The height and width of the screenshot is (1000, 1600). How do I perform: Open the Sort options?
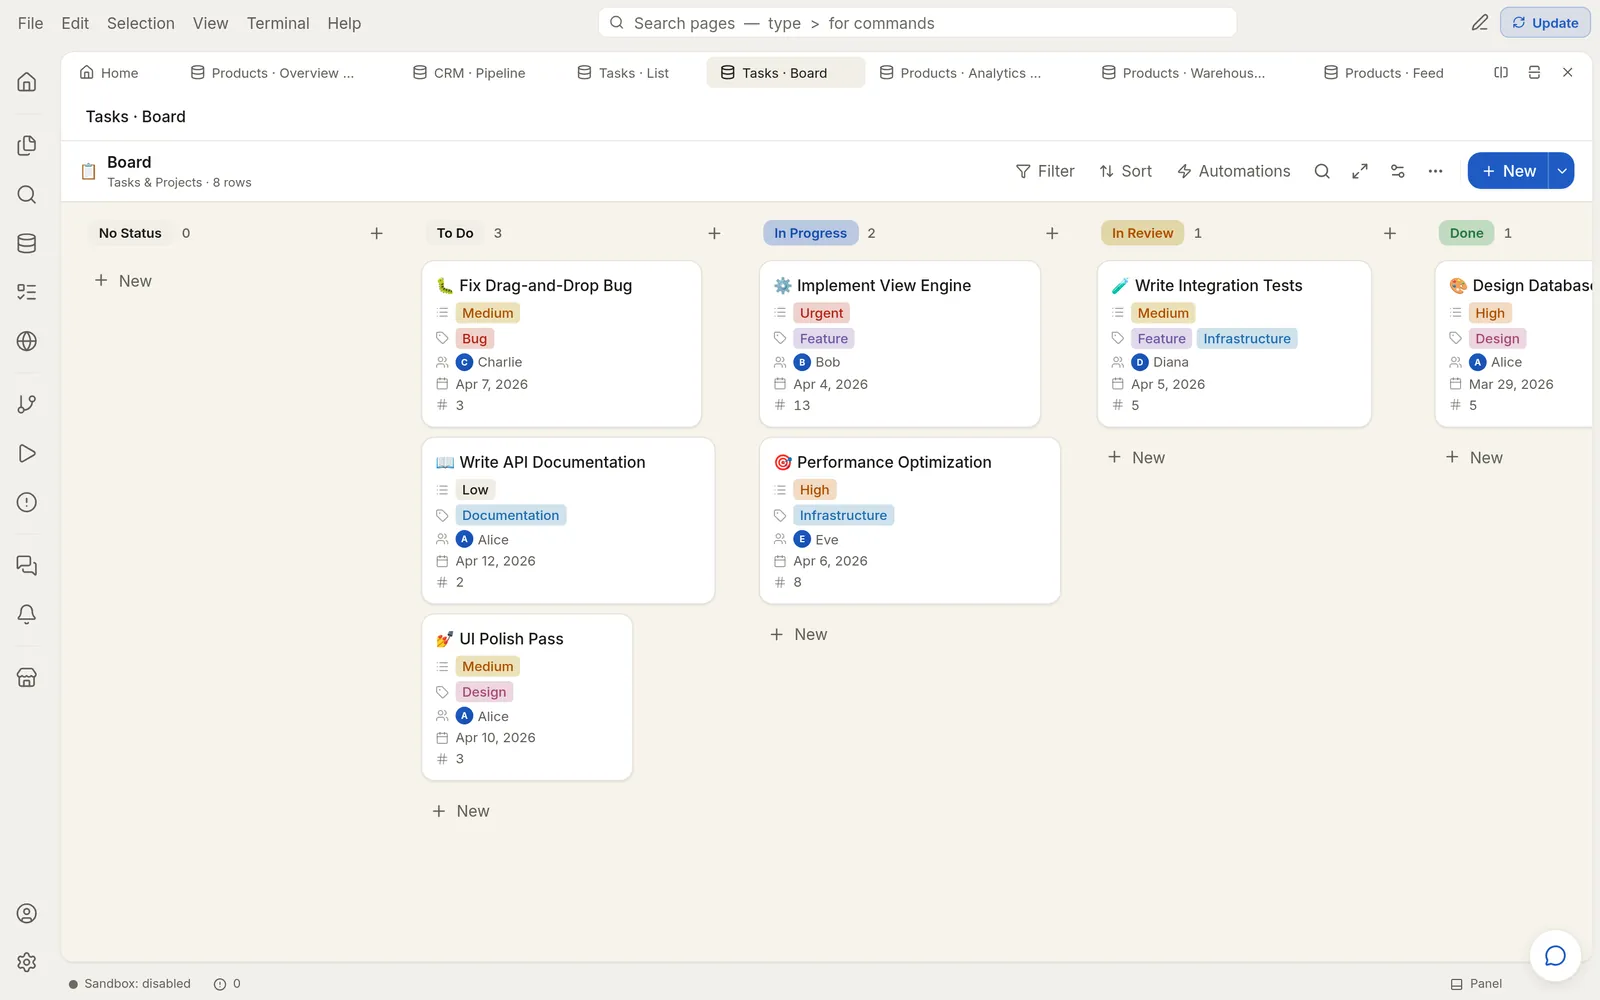click(x=1126, y=171)
